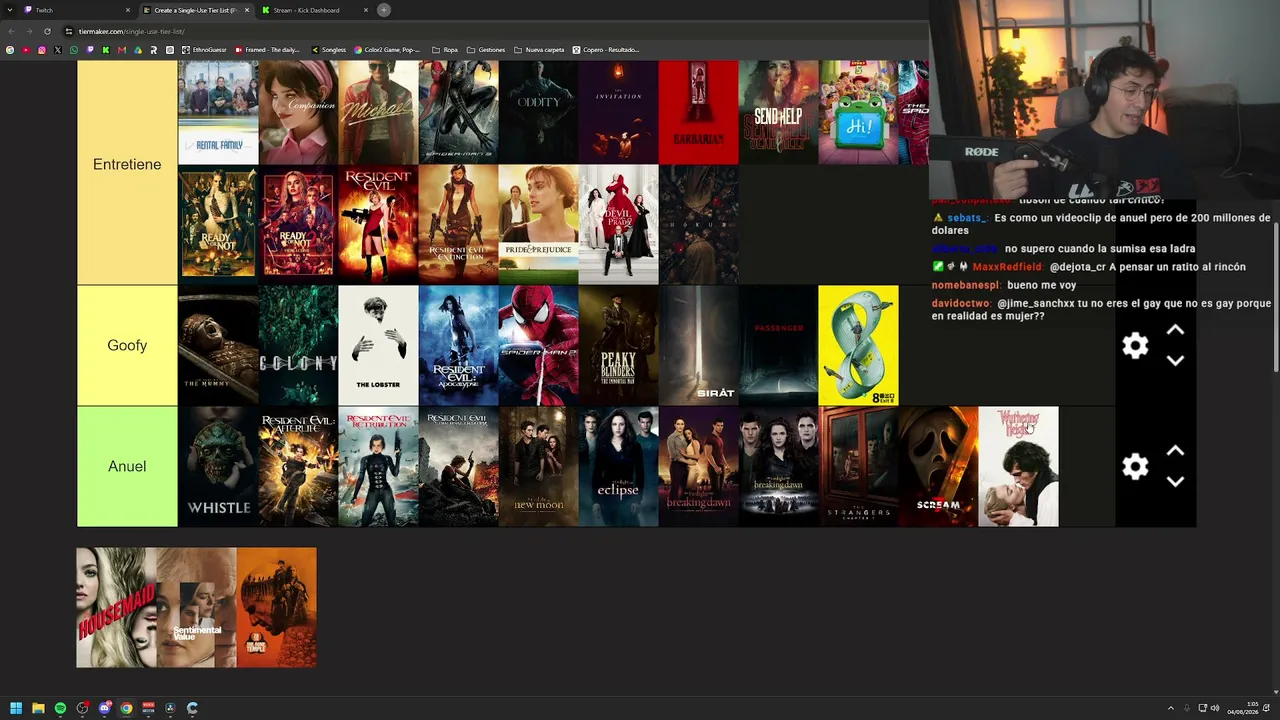The width and height of the screenshot is (1280, 720).
Task: Close the Kick Dashboard tab
Action: [x=366, y=10]
